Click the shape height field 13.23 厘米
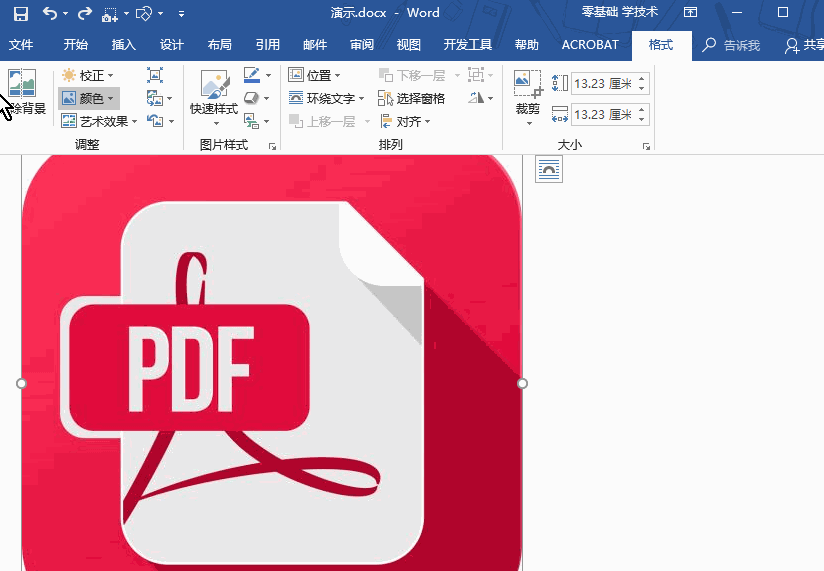Viewport: 824px width, 571px height. coord(603,84)
